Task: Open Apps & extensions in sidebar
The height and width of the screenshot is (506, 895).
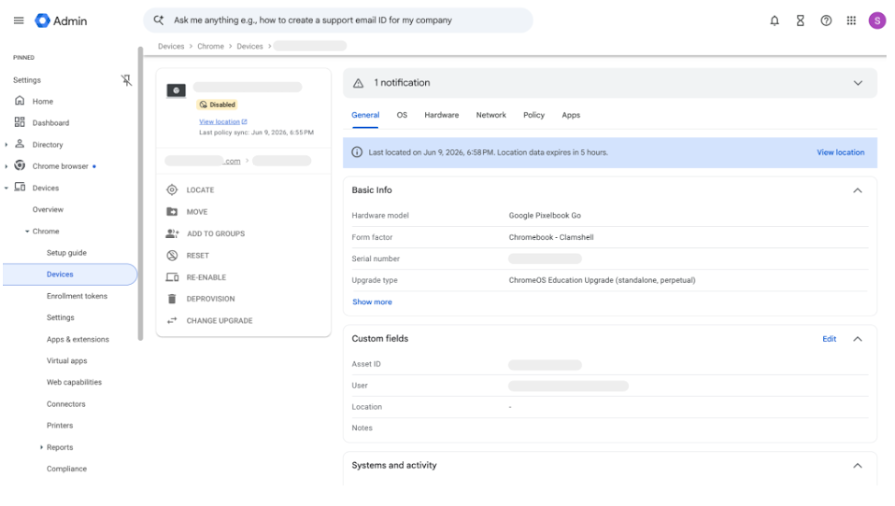Action: pyautogui.click(x=78, y=339)
